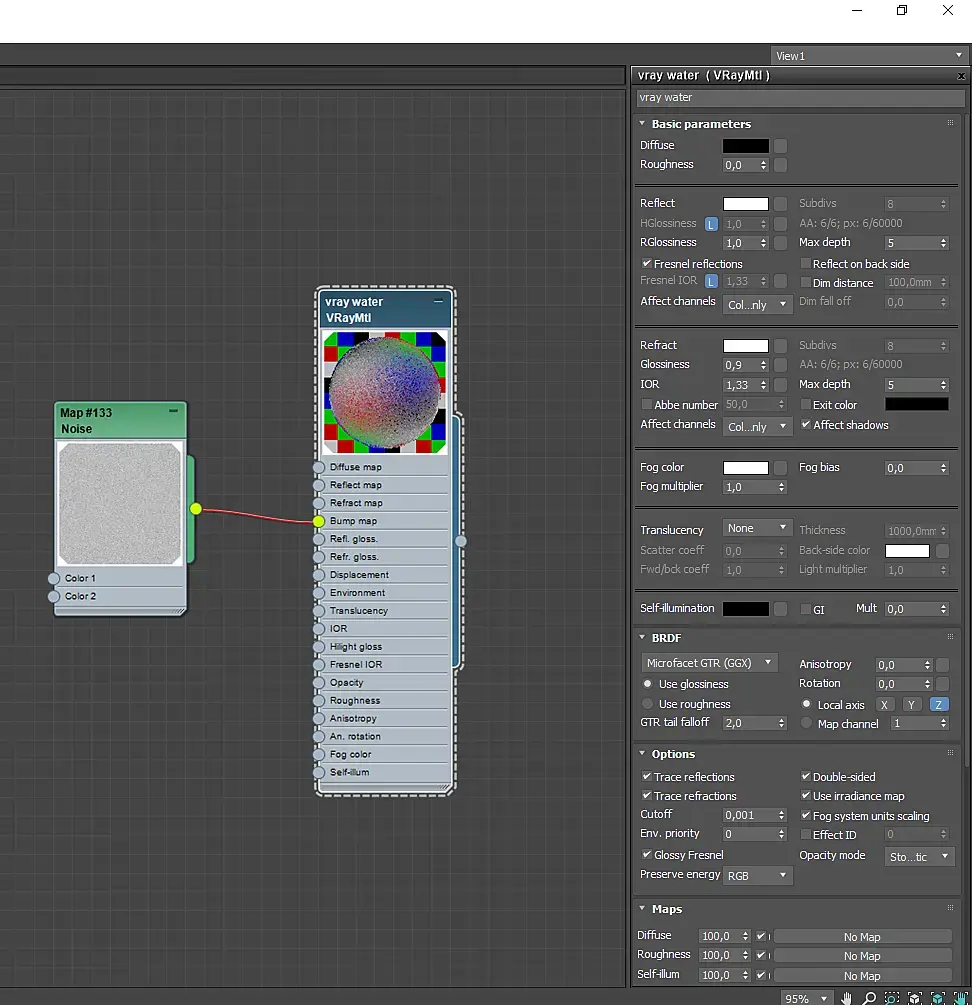This screenshot has width=972, height=1005.
Task: Open the Translucency None dropdown
Action: pyautogui.click(x=757, y=528)
